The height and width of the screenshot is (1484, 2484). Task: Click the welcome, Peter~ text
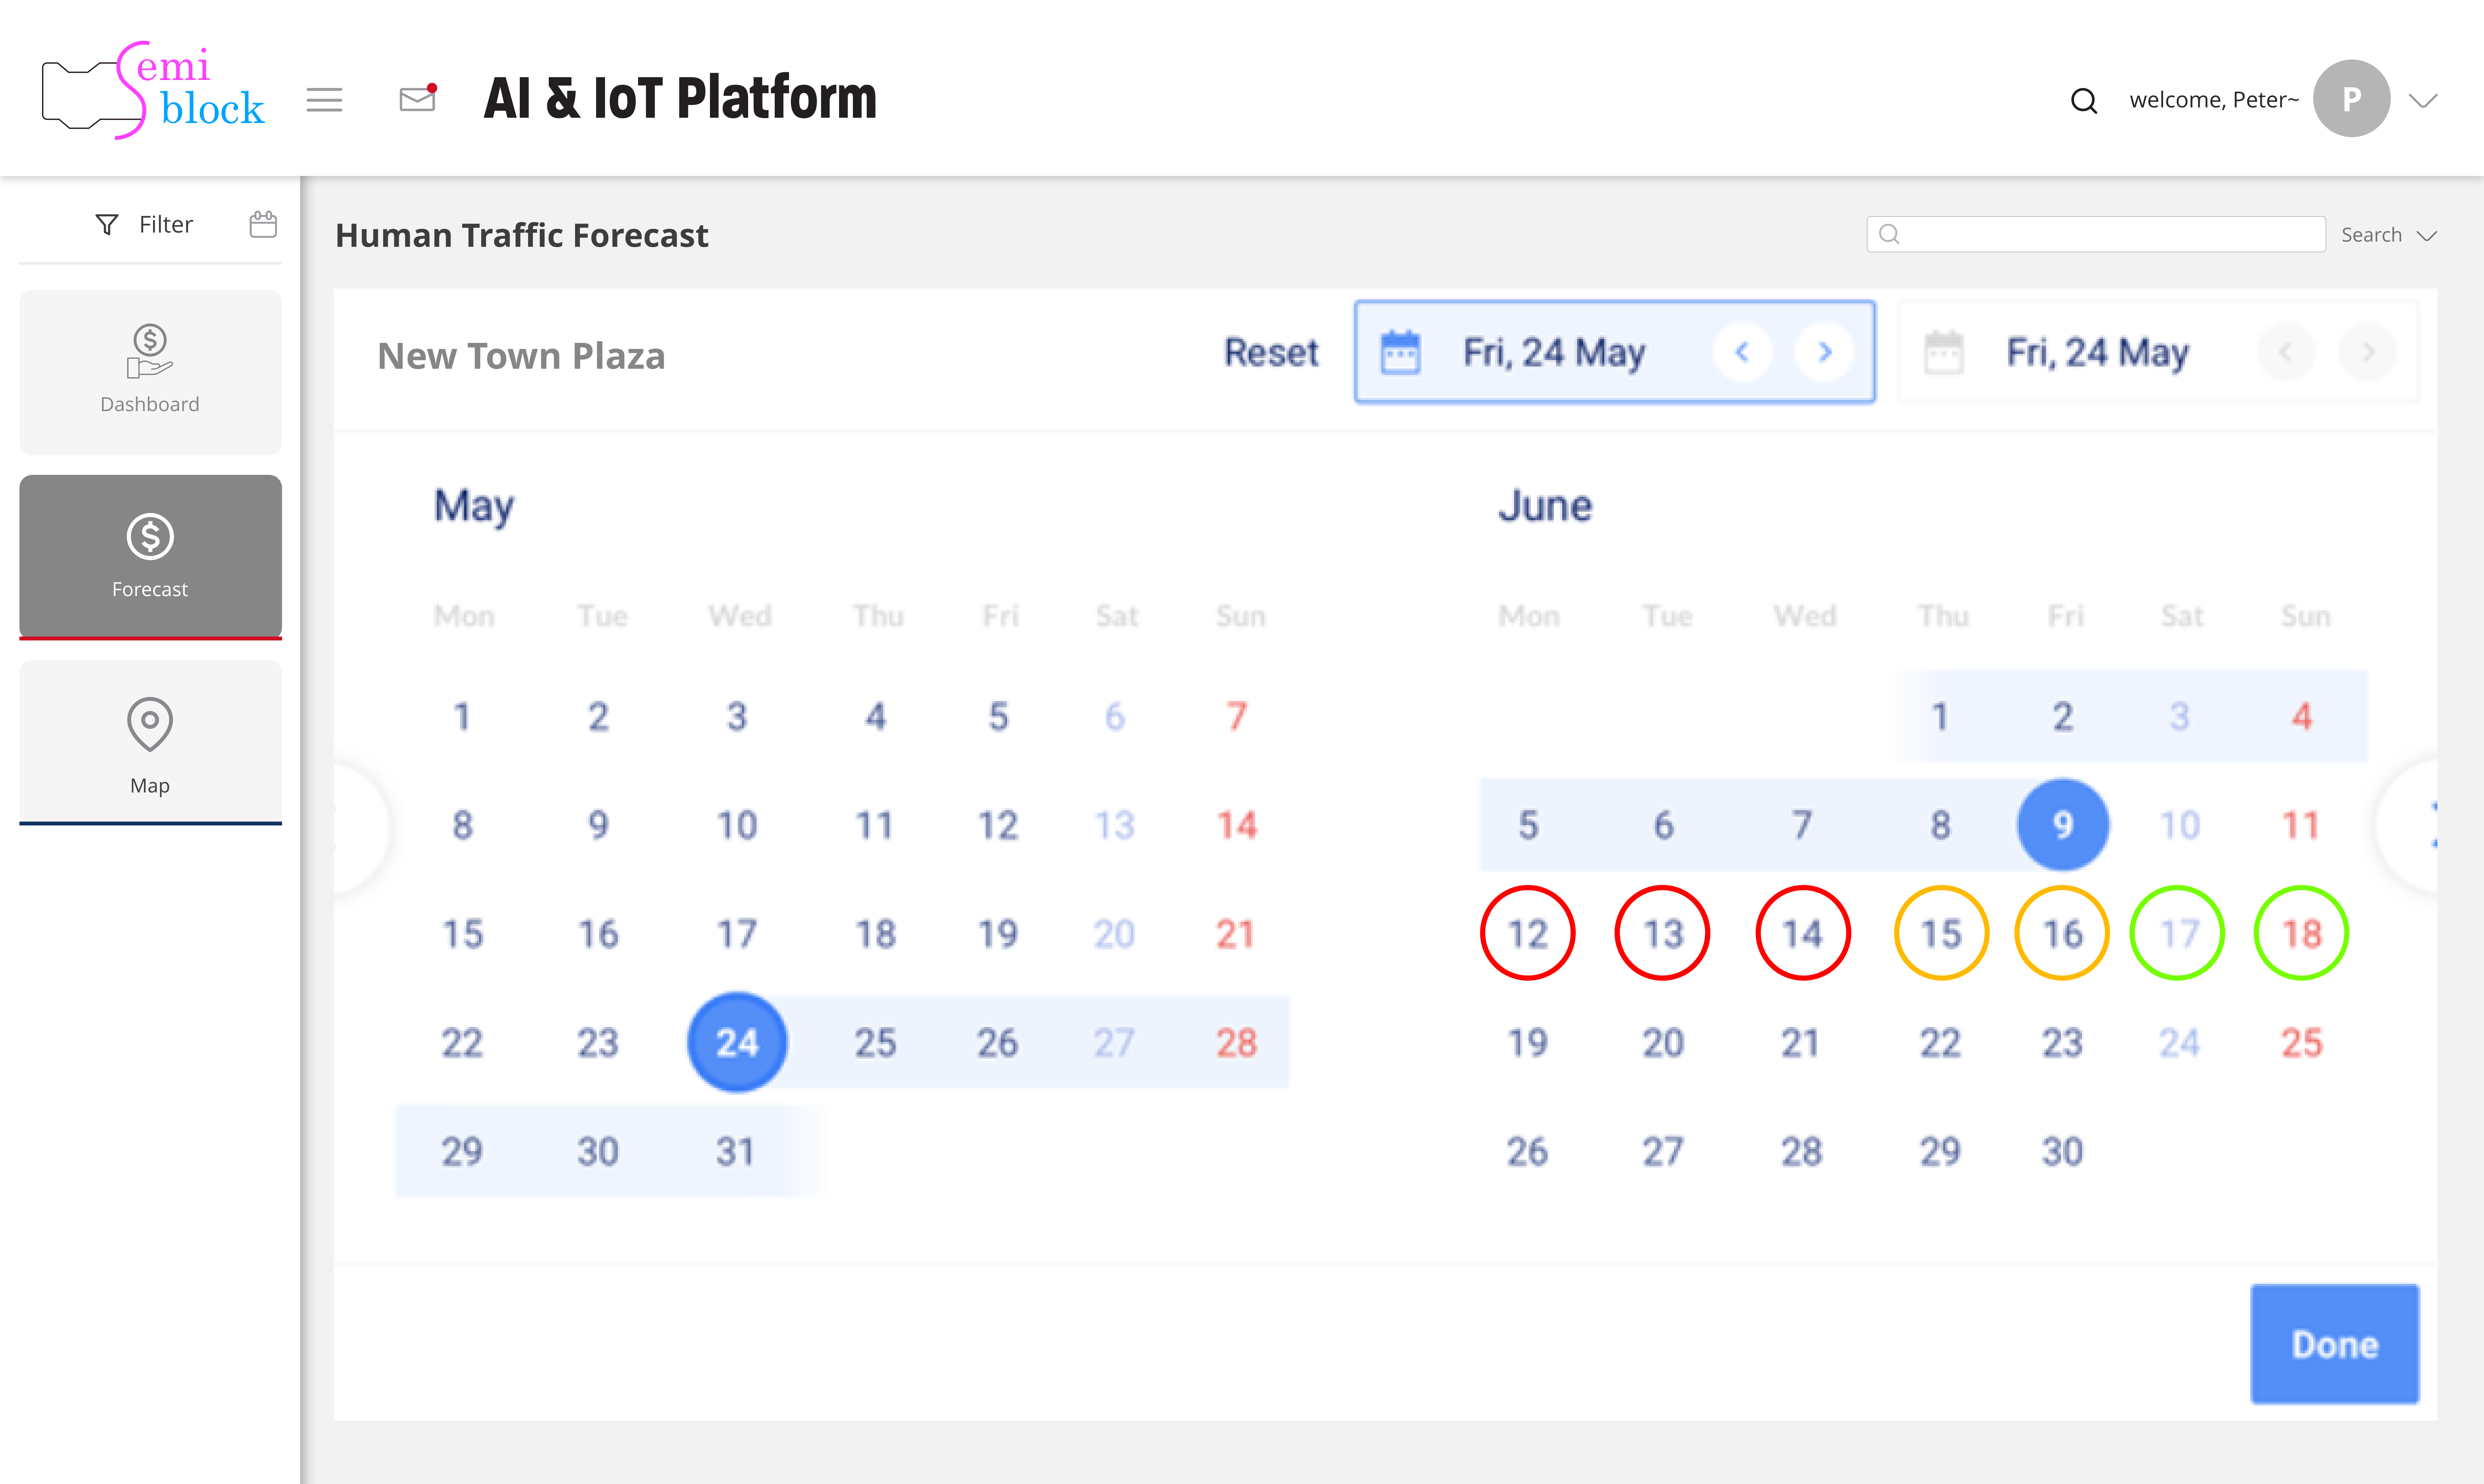point(2214,100)
